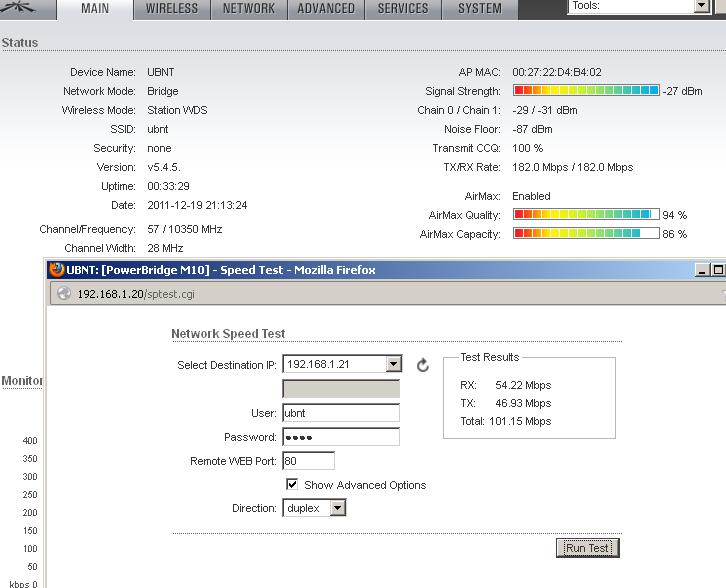Click the TX/RX Rate value 182.0 Mbps

572,167
